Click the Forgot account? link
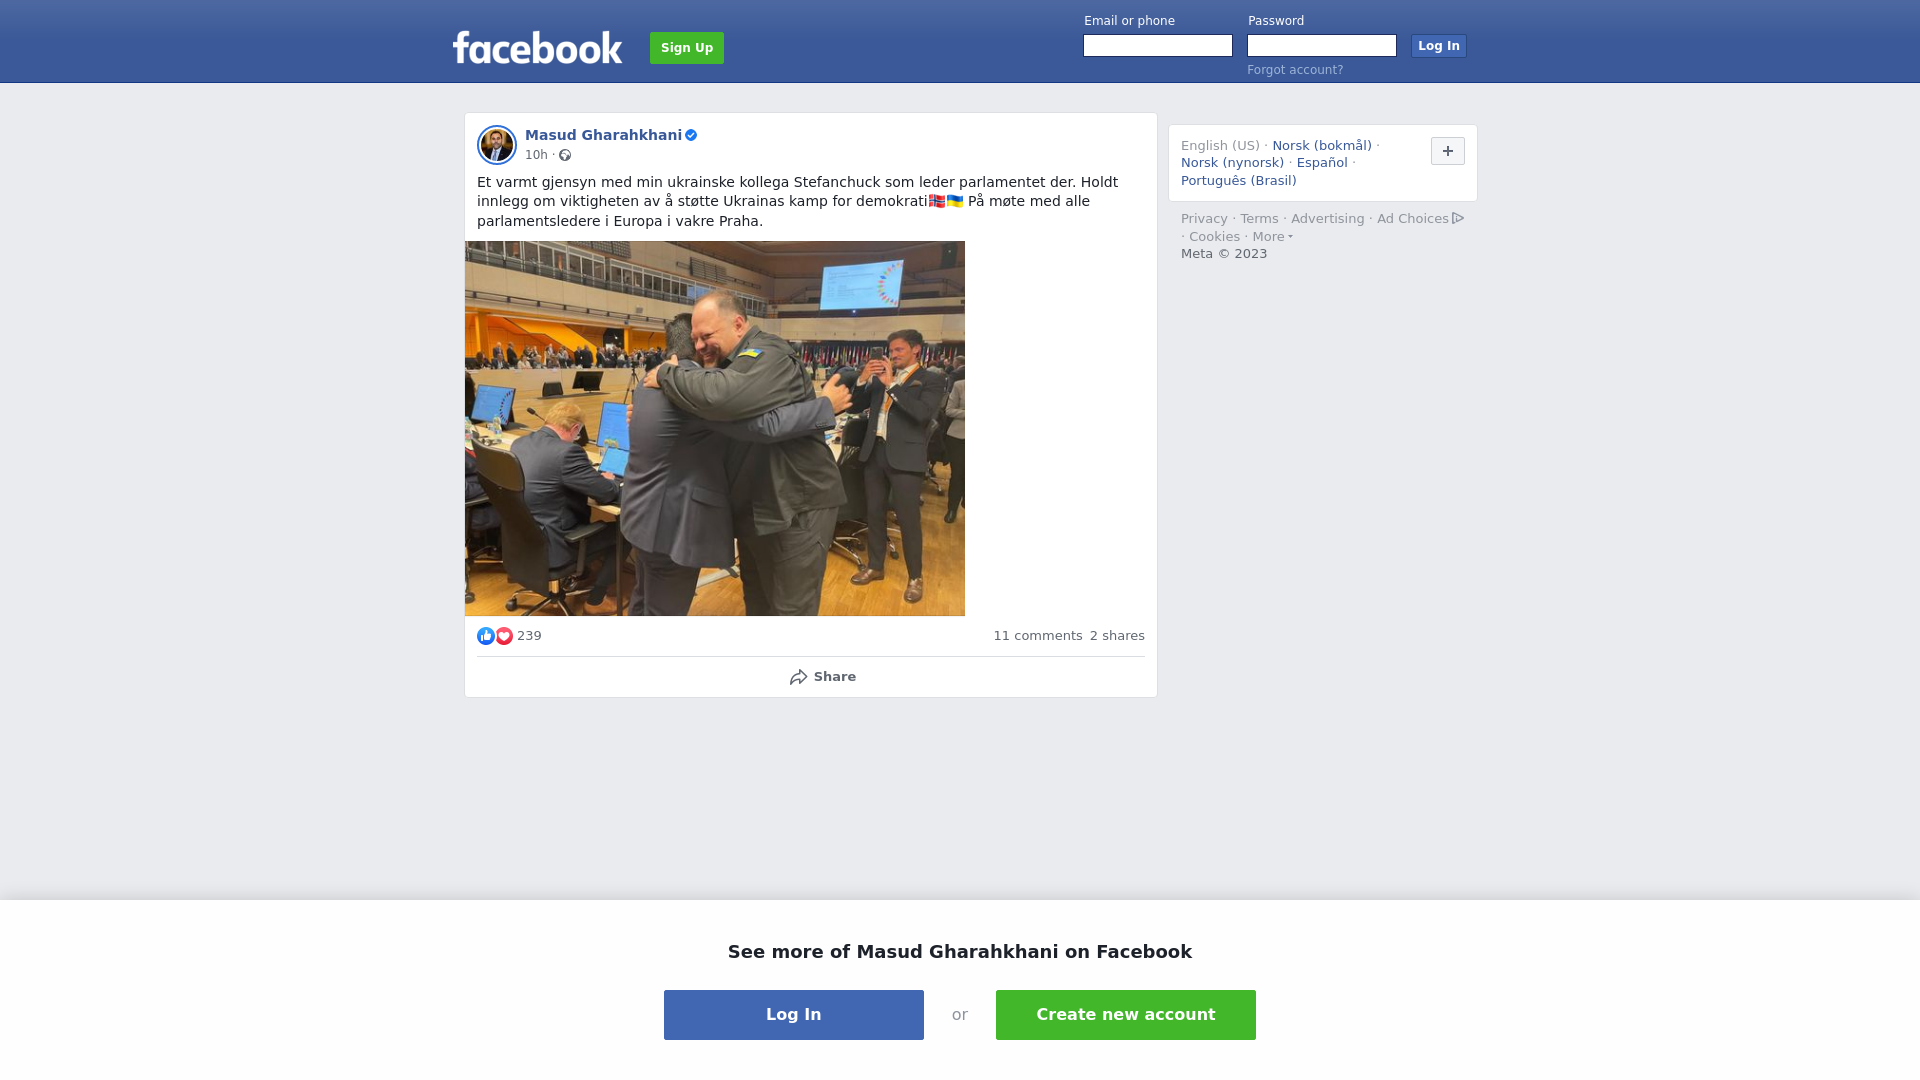This screenshot has height=1080, width=1920. pyautogui.click(x=1295, y=70)
